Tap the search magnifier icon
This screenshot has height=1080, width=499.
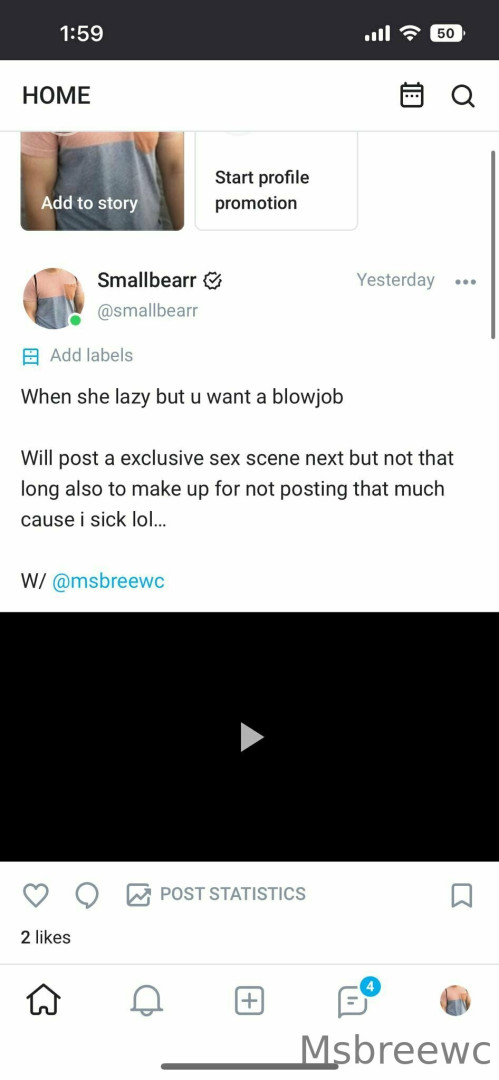click(462, 96)
